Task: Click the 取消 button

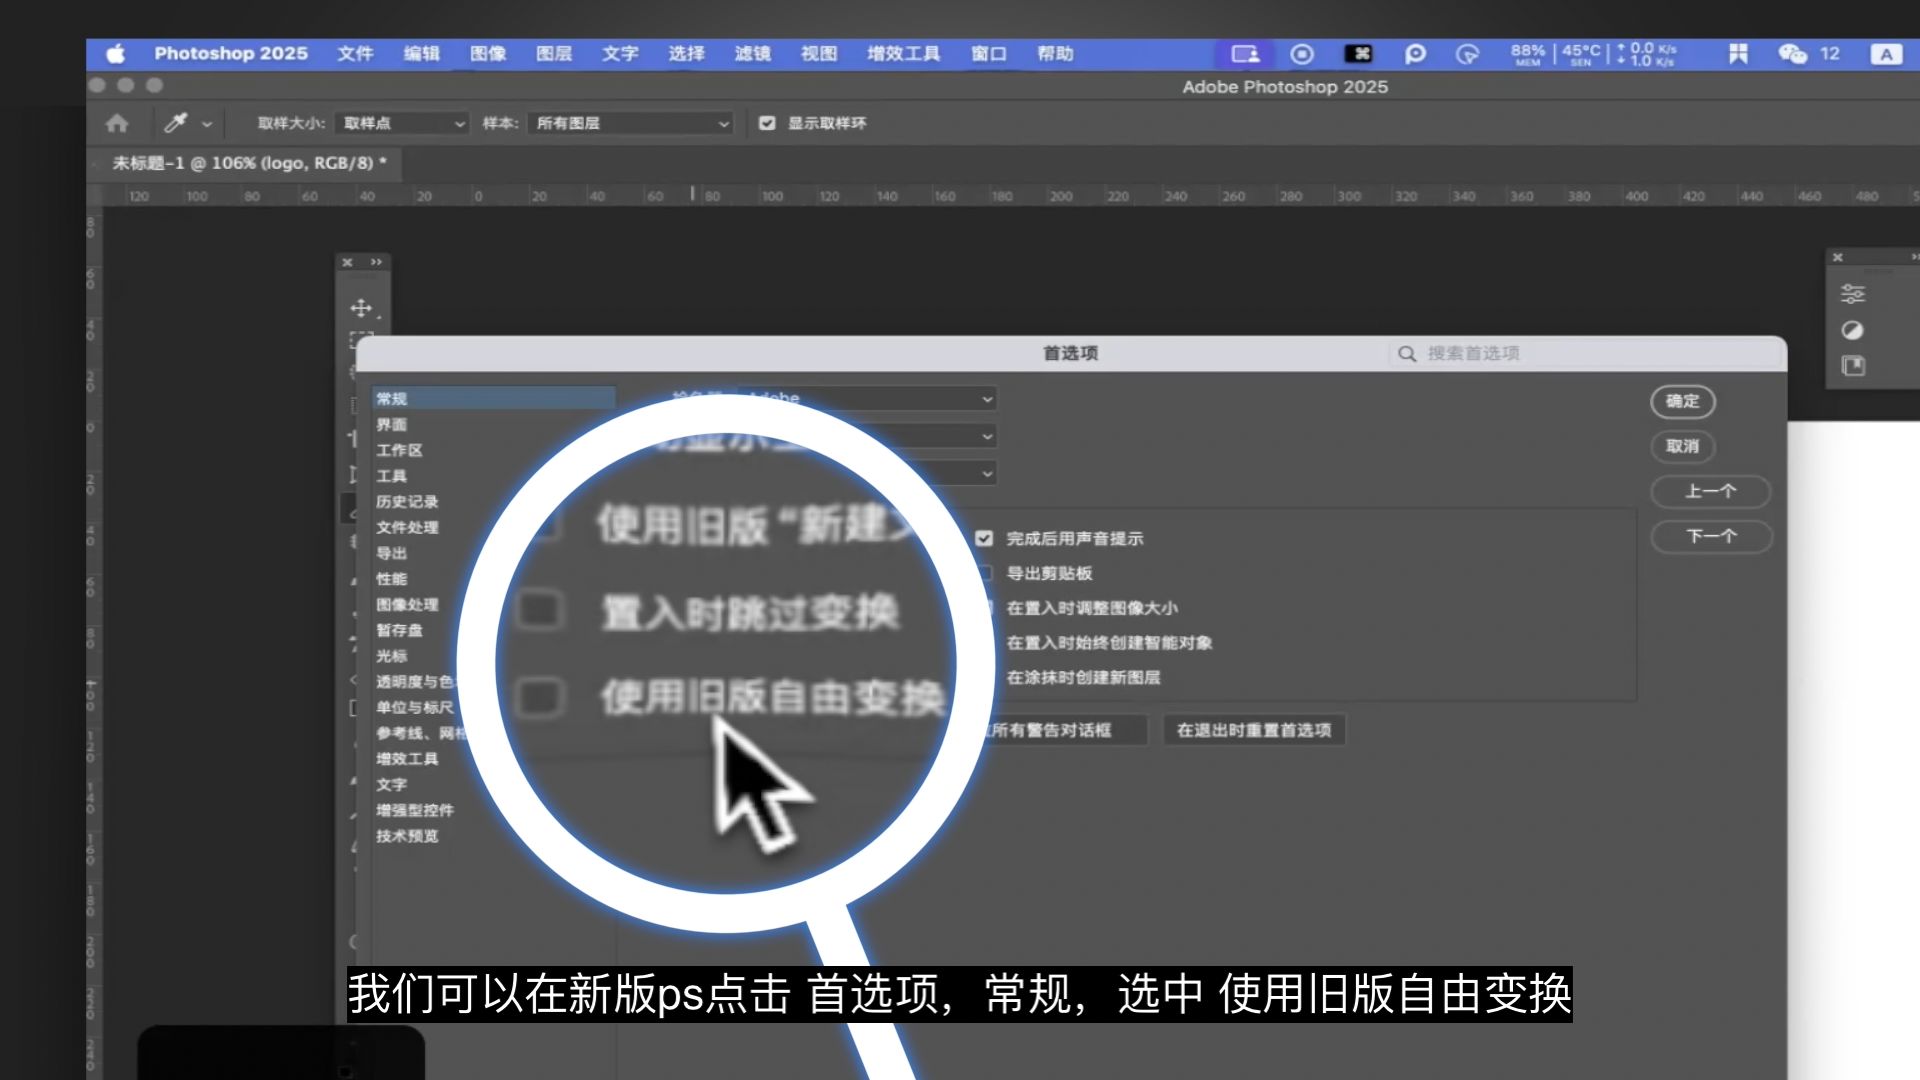Action: point(1683,446)
